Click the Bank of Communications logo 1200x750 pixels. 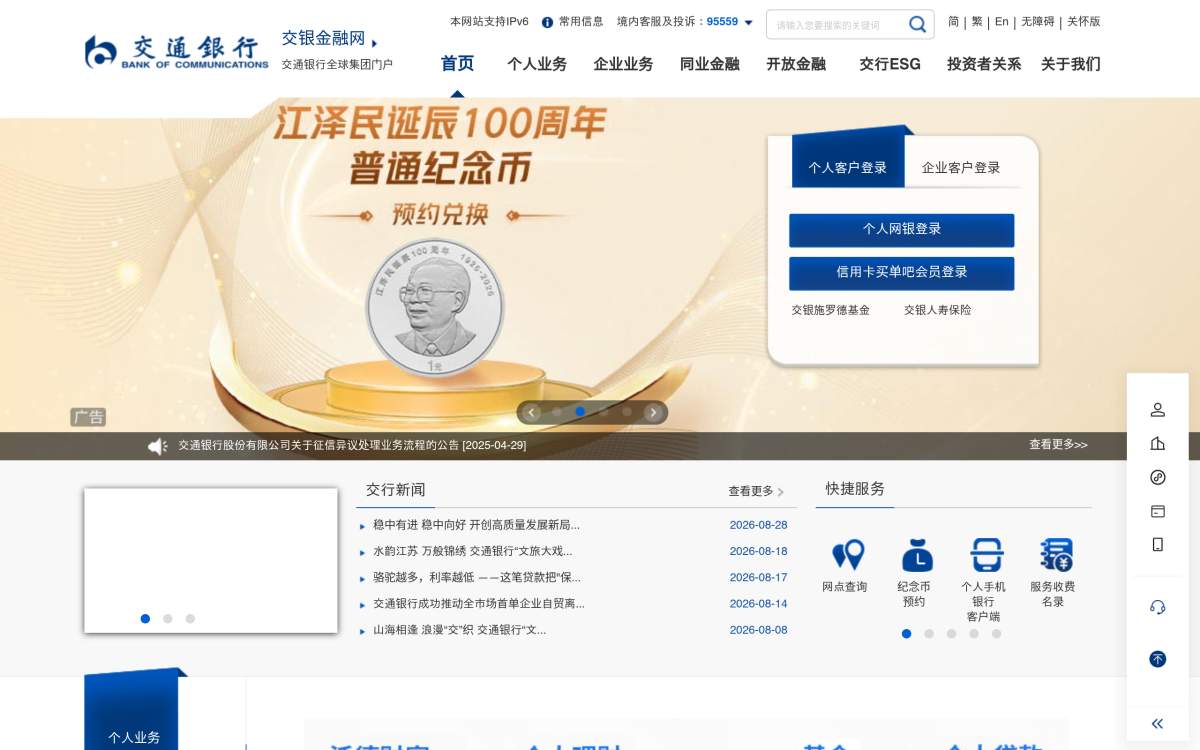pos(177,52)
